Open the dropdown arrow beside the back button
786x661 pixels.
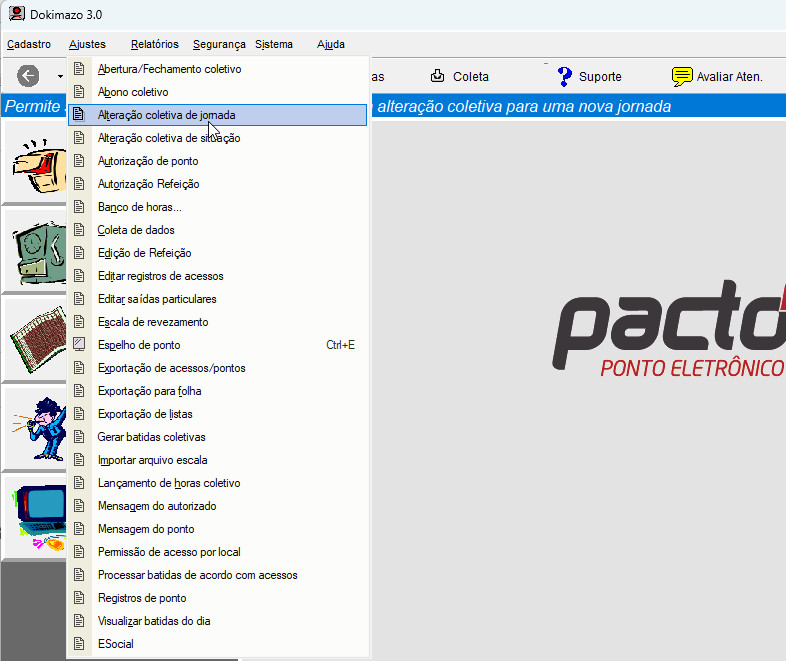point(59,77)
